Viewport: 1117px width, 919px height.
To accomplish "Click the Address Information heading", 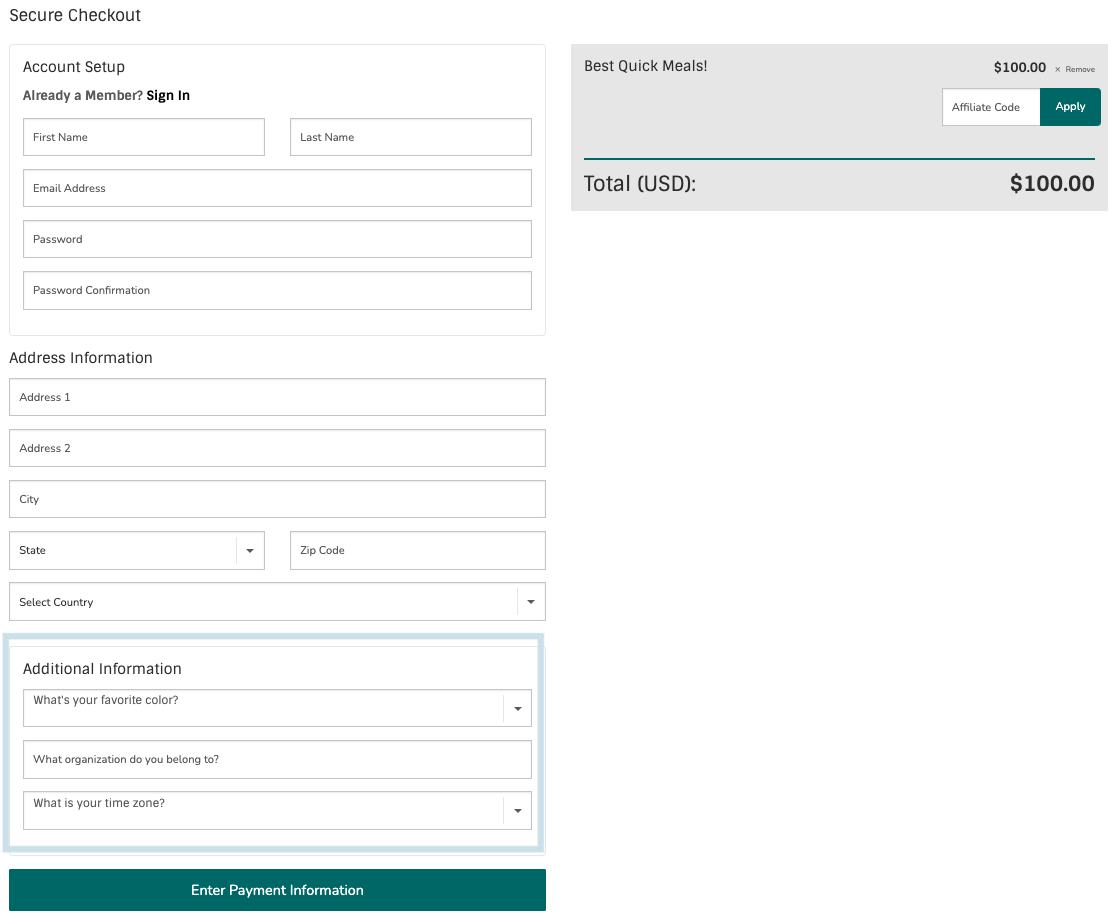I will point(80,358).
